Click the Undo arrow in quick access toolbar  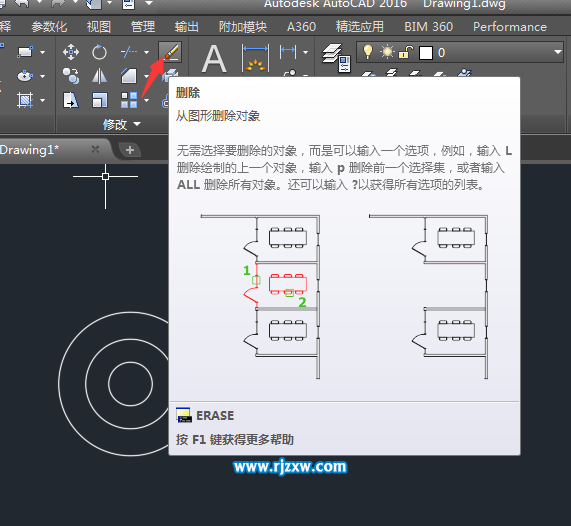point(22,3)
